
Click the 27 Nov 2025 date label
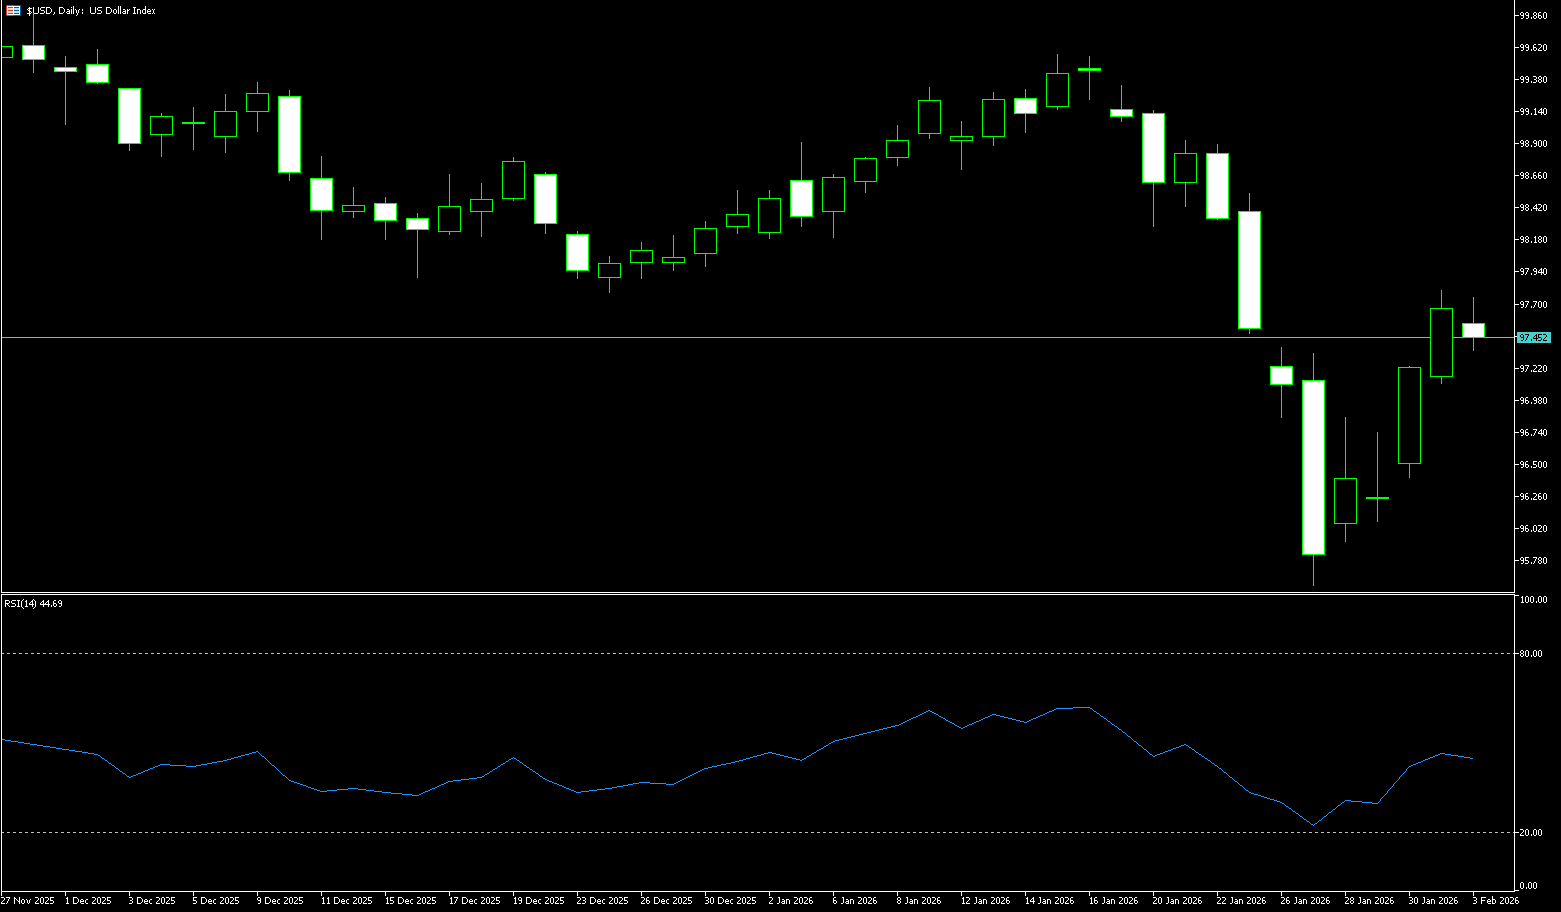(27, 901)
